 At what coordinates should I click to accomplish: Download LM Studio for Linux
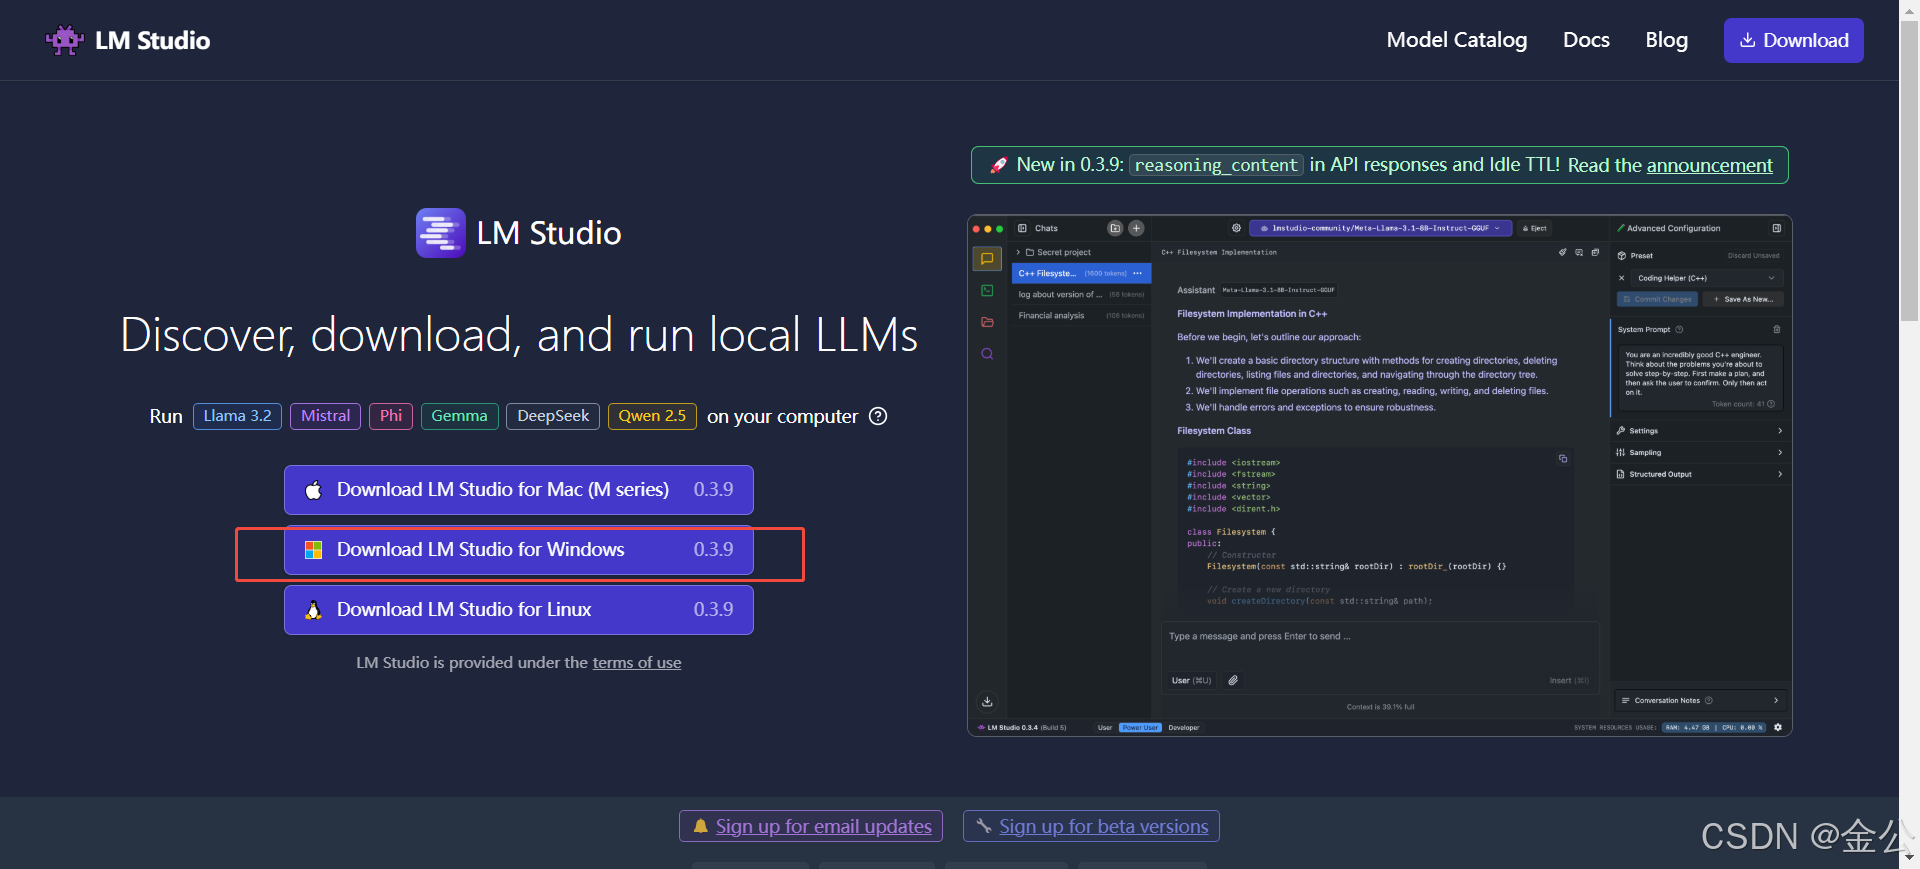[x=518, y=610]
